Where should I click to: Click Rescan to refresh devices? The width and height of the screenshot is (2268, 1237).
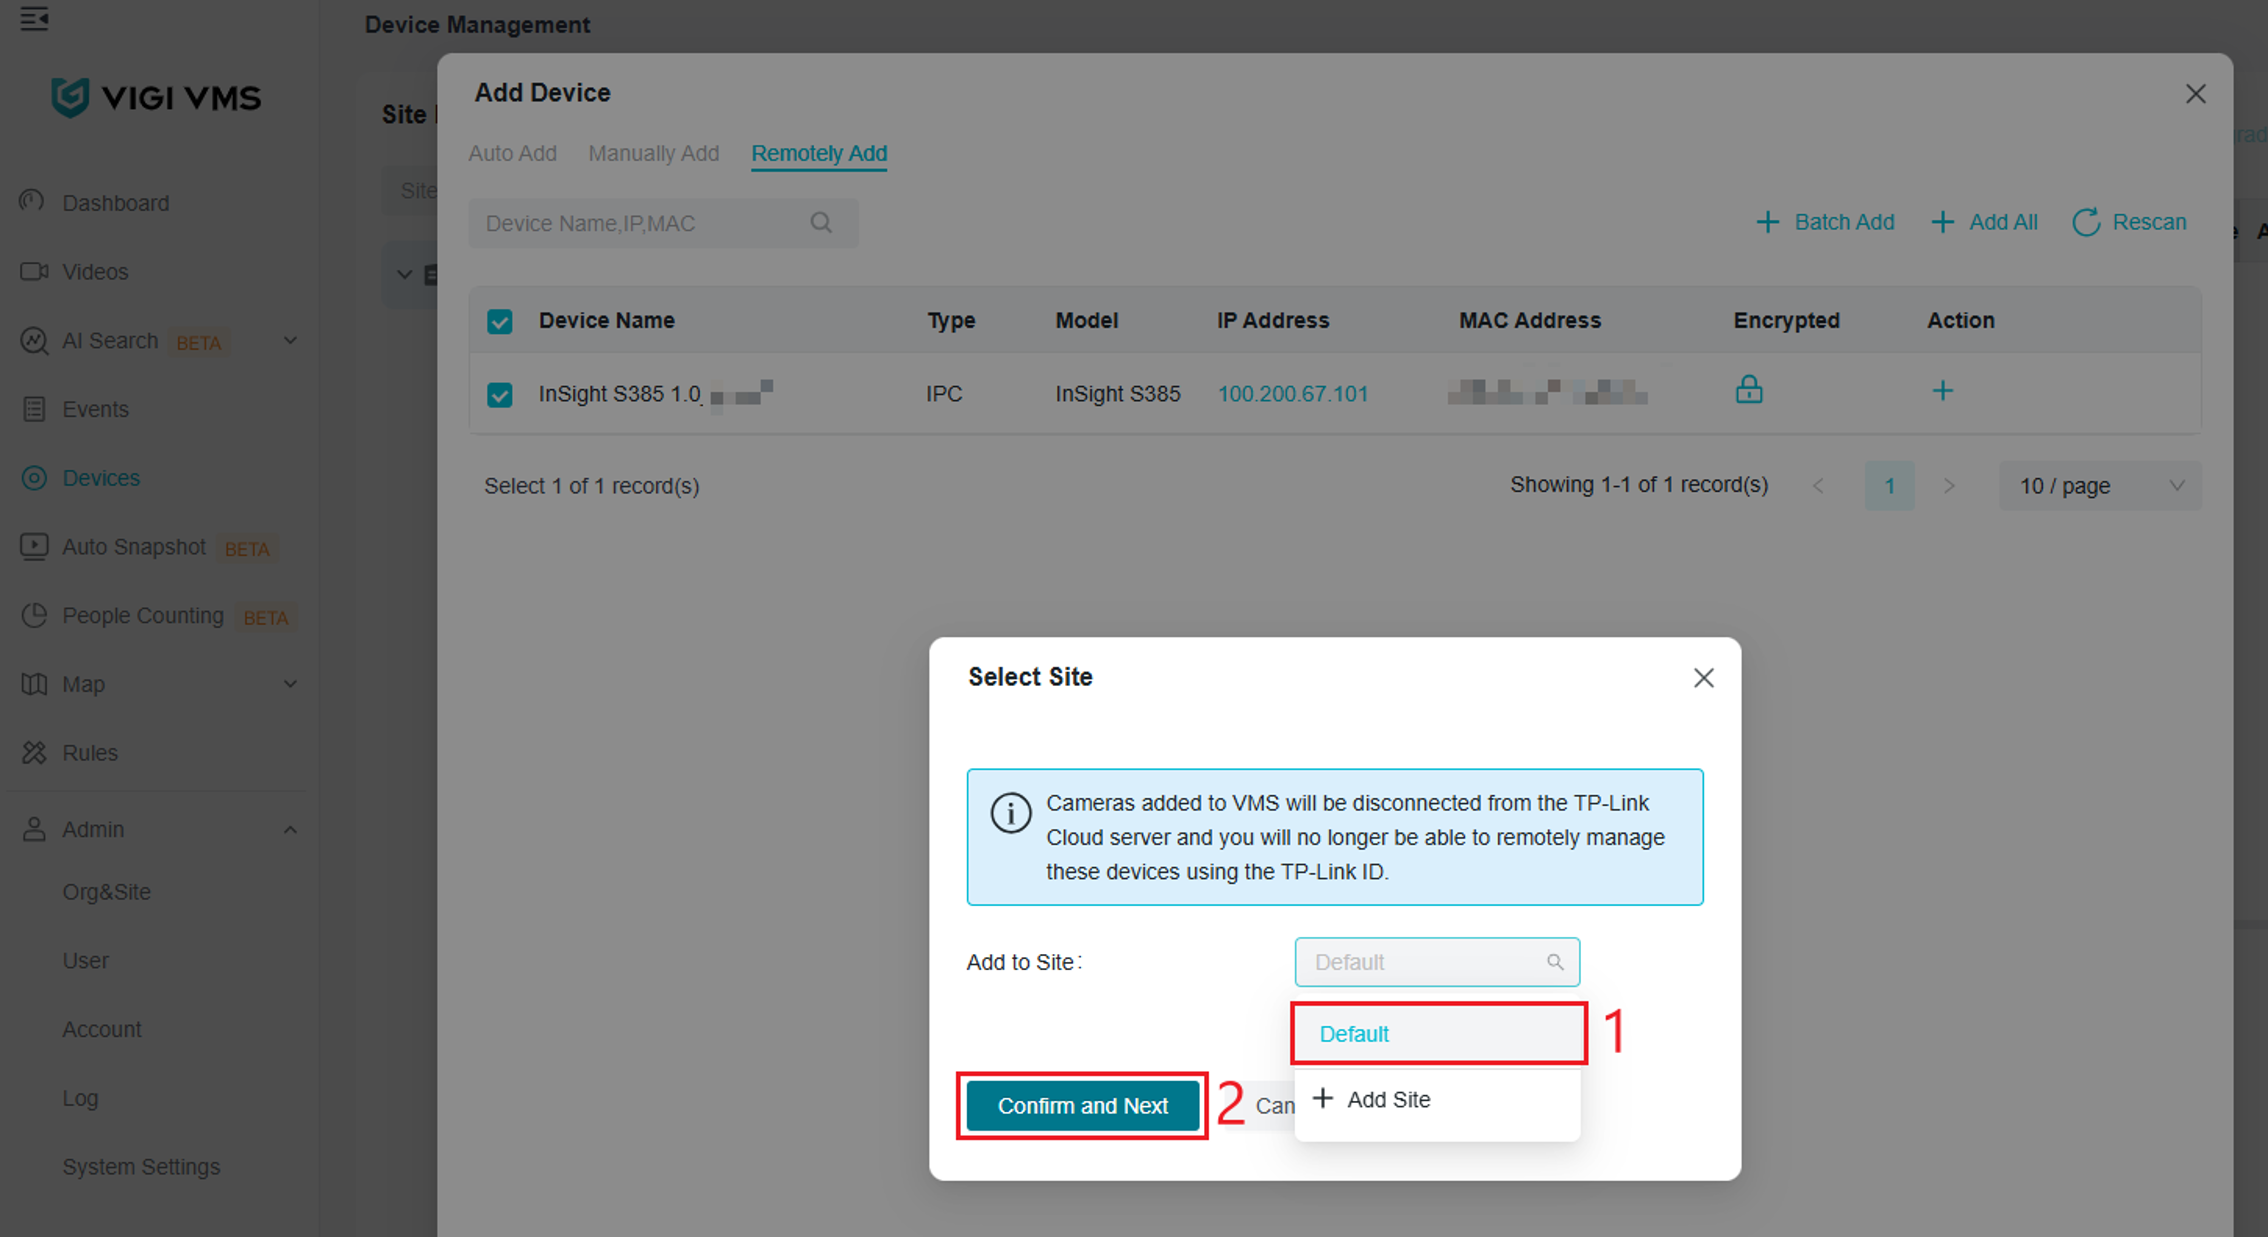[2129, 222]
